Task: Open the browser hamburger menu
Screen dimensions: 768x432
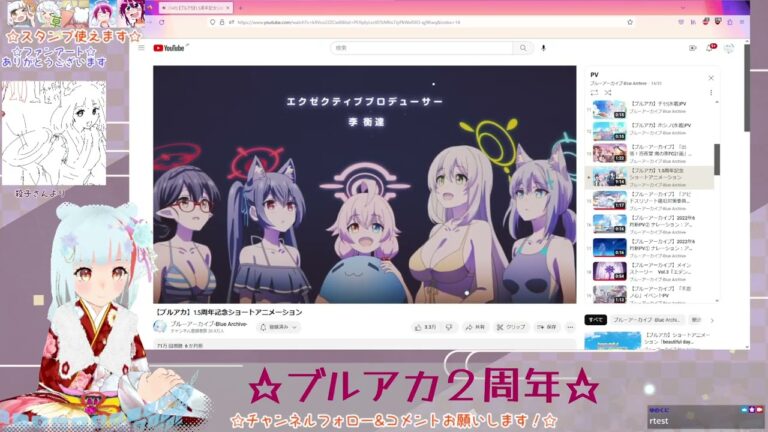Action: pos(742,22)
